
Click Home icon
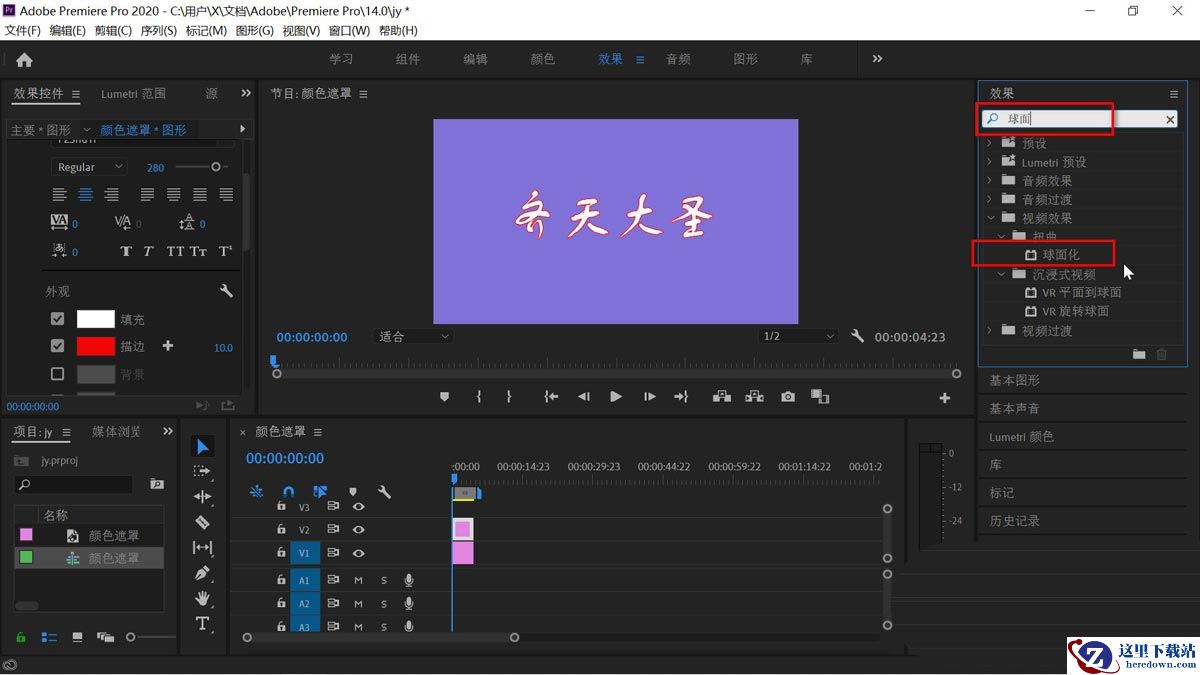tap(24, 60)
